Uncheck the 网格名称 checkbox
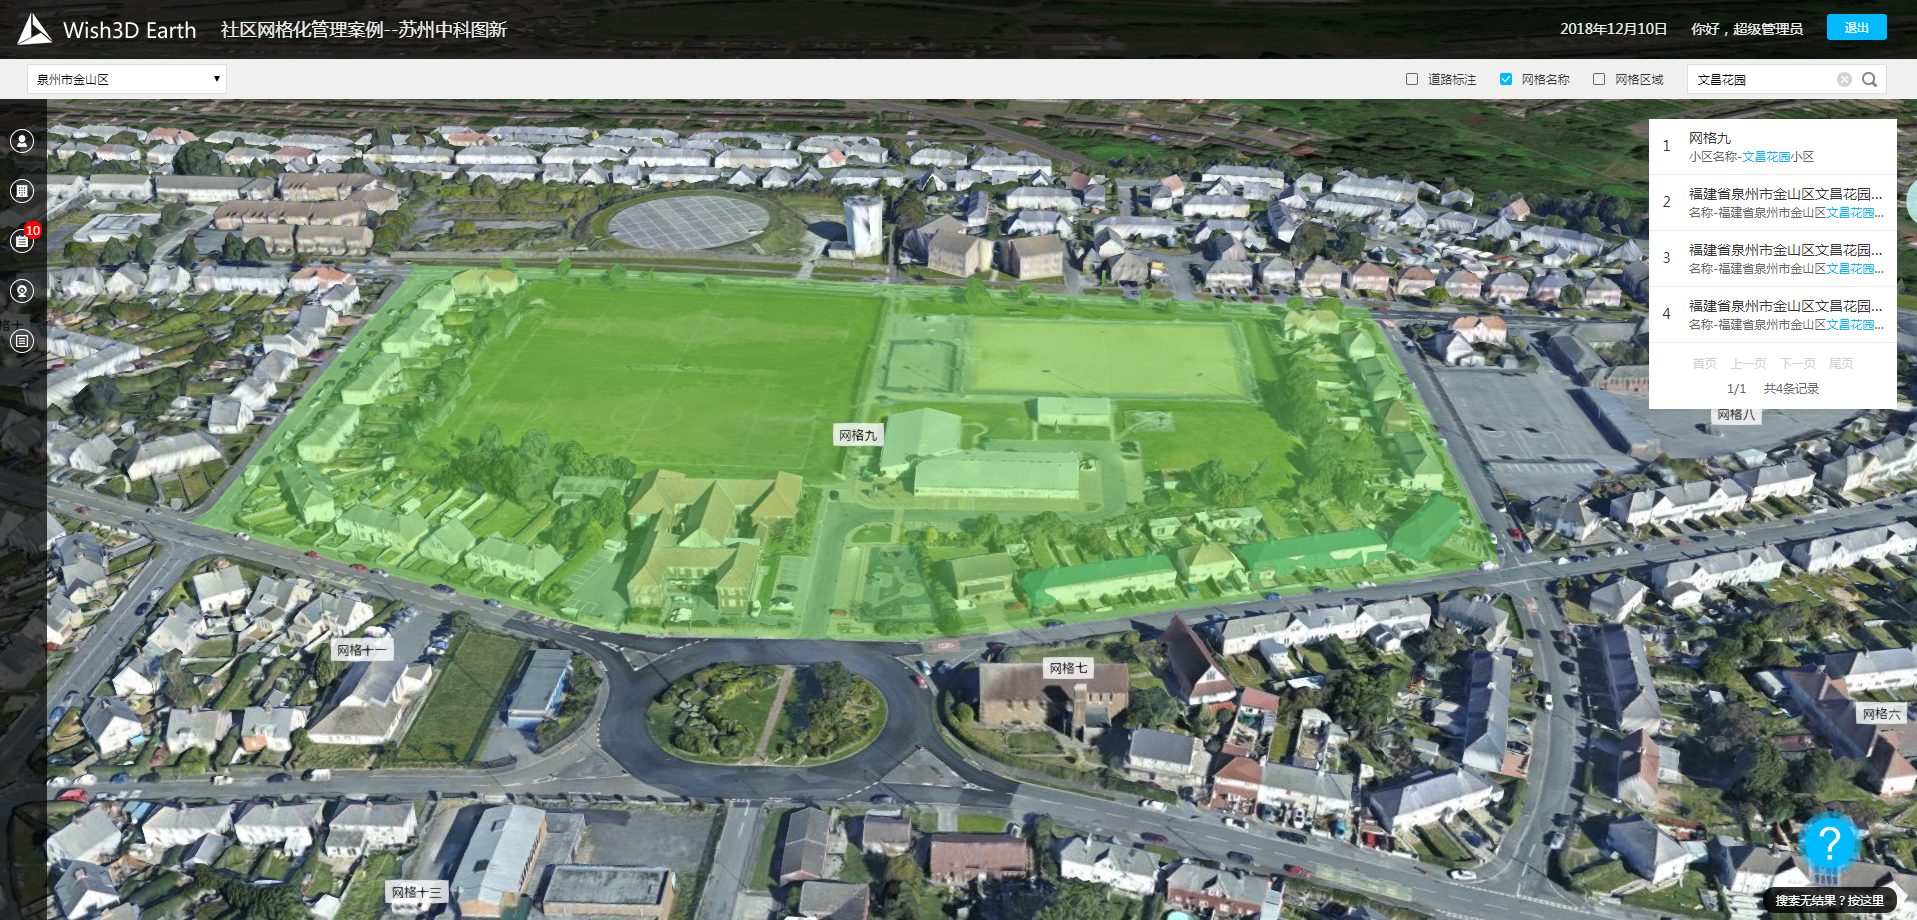This screenshot has height=920, width=1917. 1506,79
